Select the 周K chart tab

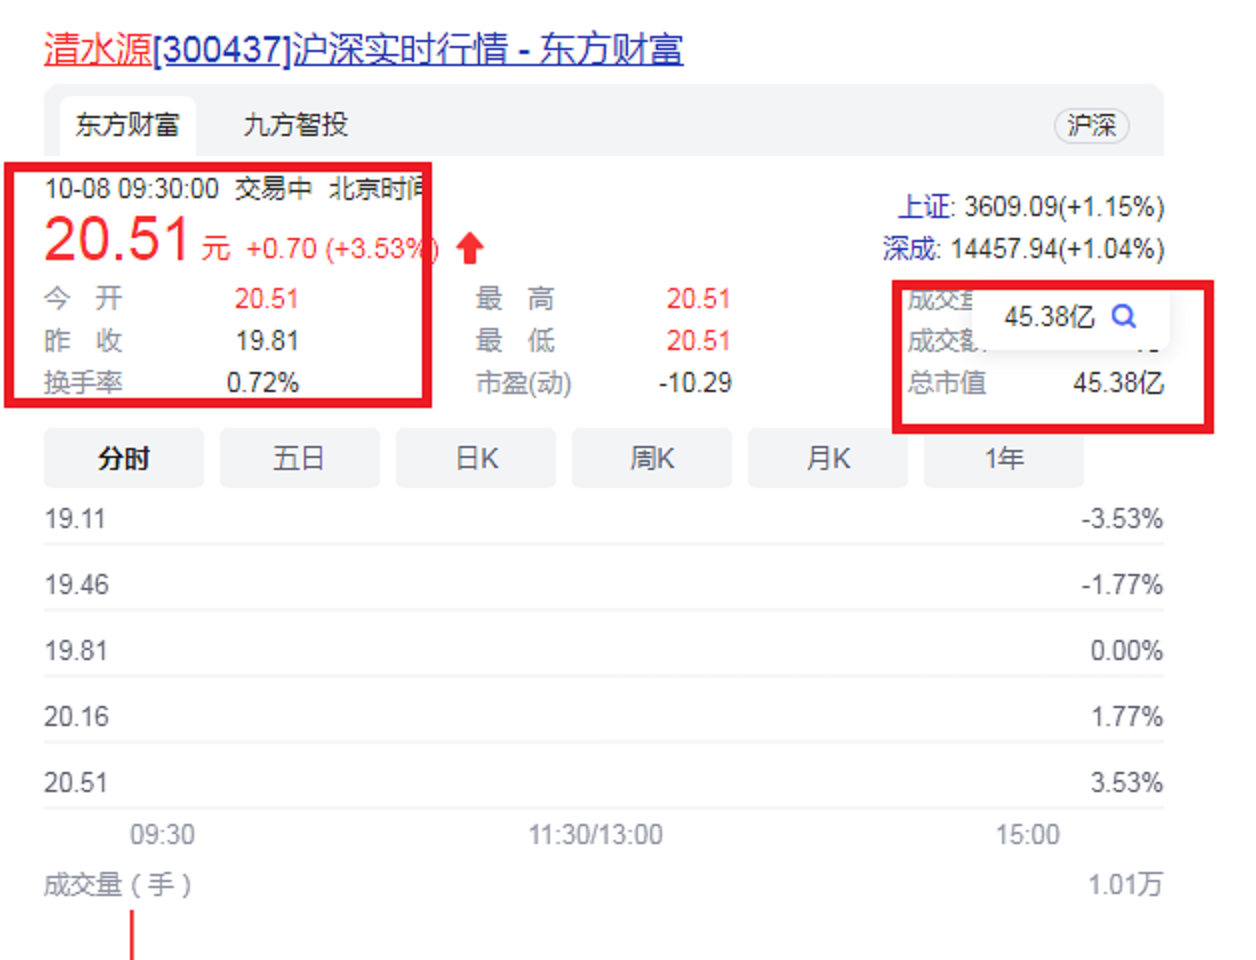click(x=652, y=458)
